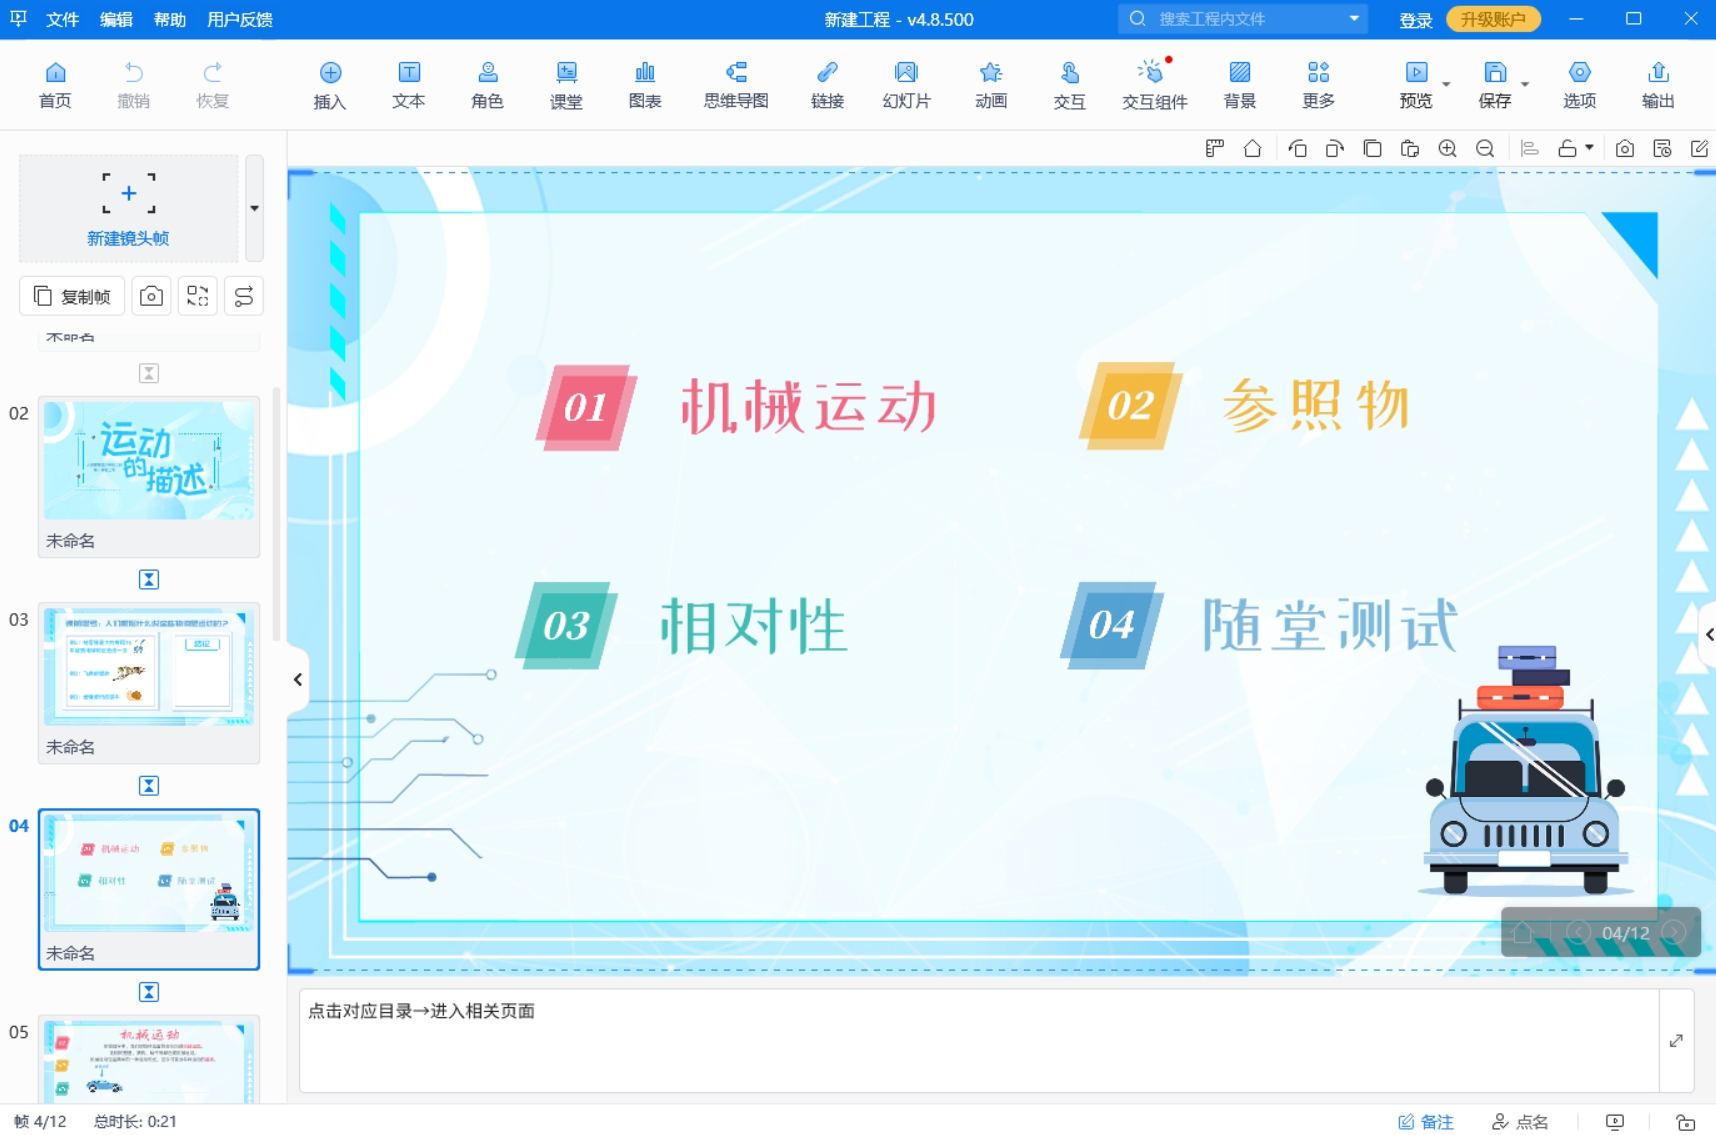
Task: Take a canvas snapshot with the camera icon
Action: pyautogui.click(x=1625, y=148)
